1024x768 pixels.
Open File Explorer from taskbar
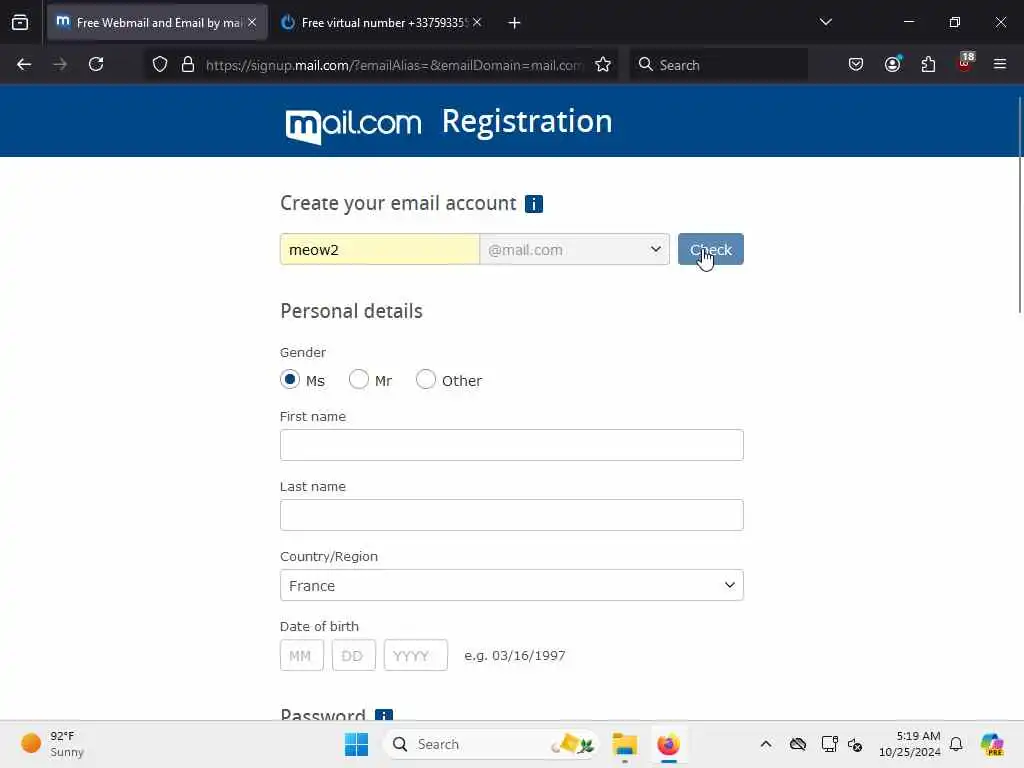(x=624, y=744)
